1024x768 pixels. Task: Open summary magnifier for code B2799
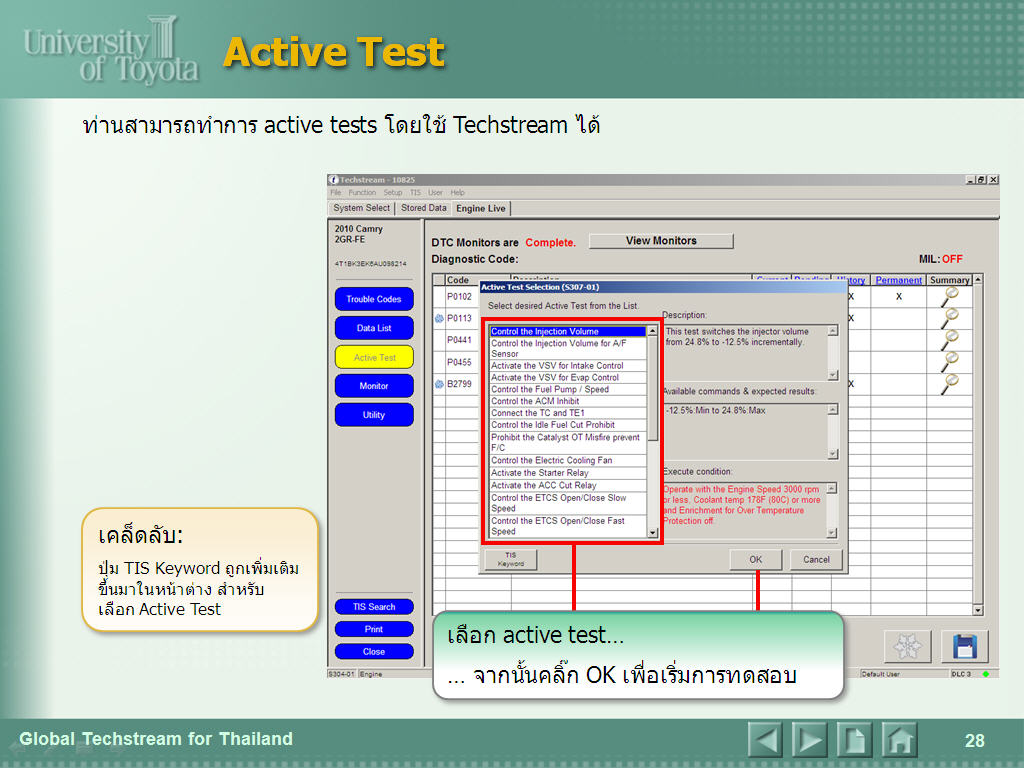coord(950,383)
